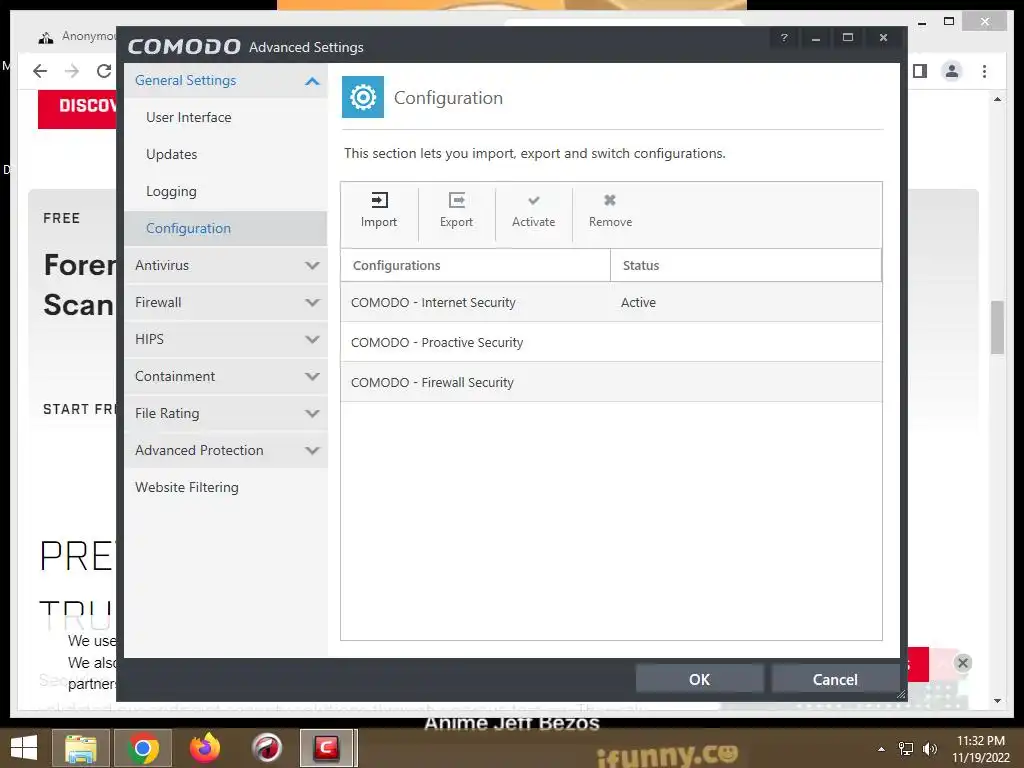
Task: Dismiss the cookie banner close icon
Action: [963, 663]
